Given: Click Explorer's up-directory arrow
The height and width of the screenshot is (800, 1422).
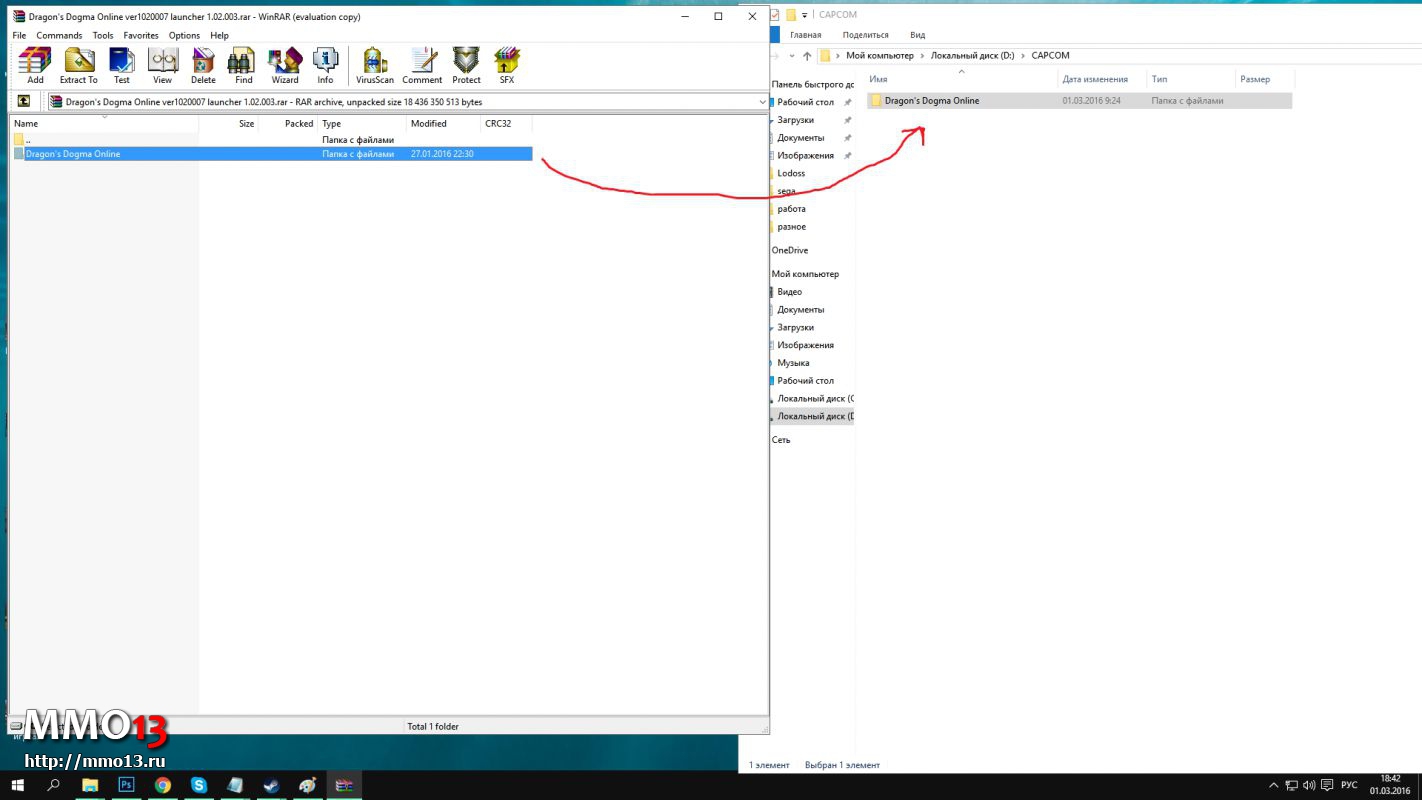Looking at the screenshot, I should pyautogui.click(x=807, y=56).
